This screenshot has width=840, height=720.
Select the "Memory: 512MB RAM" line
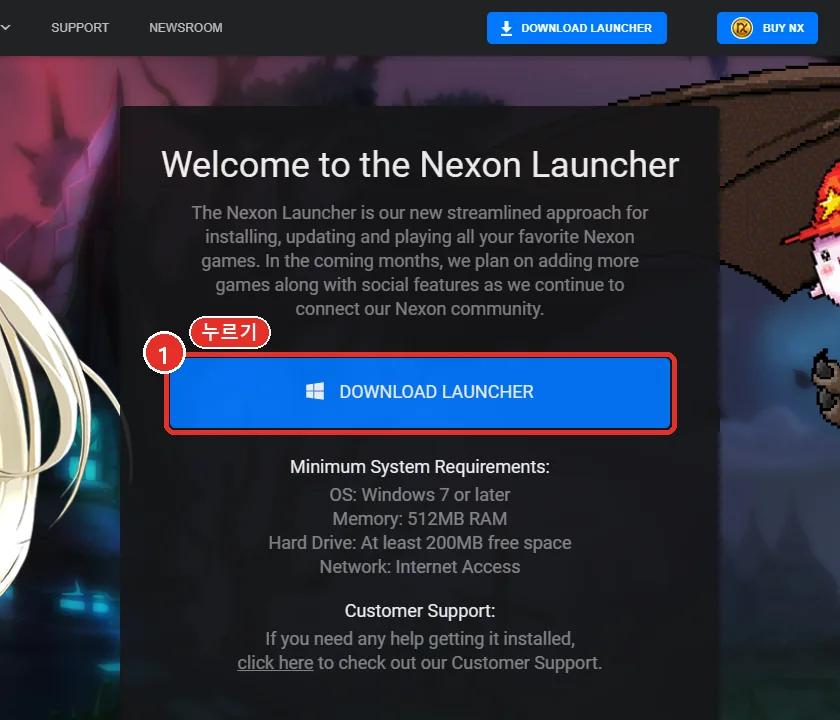point(420,519)
